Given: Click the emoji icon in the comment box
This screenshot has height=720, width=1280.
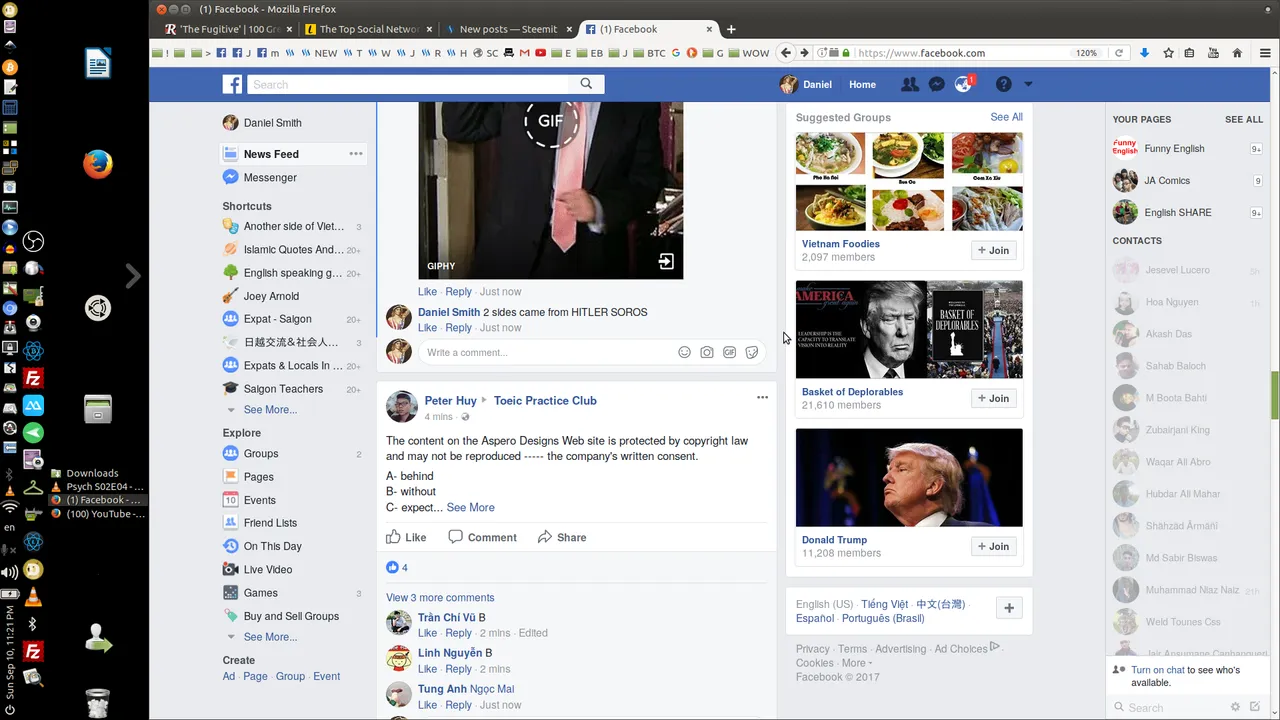Looking at the screenshot, I should pyautogui.click(x=685, y=352).
